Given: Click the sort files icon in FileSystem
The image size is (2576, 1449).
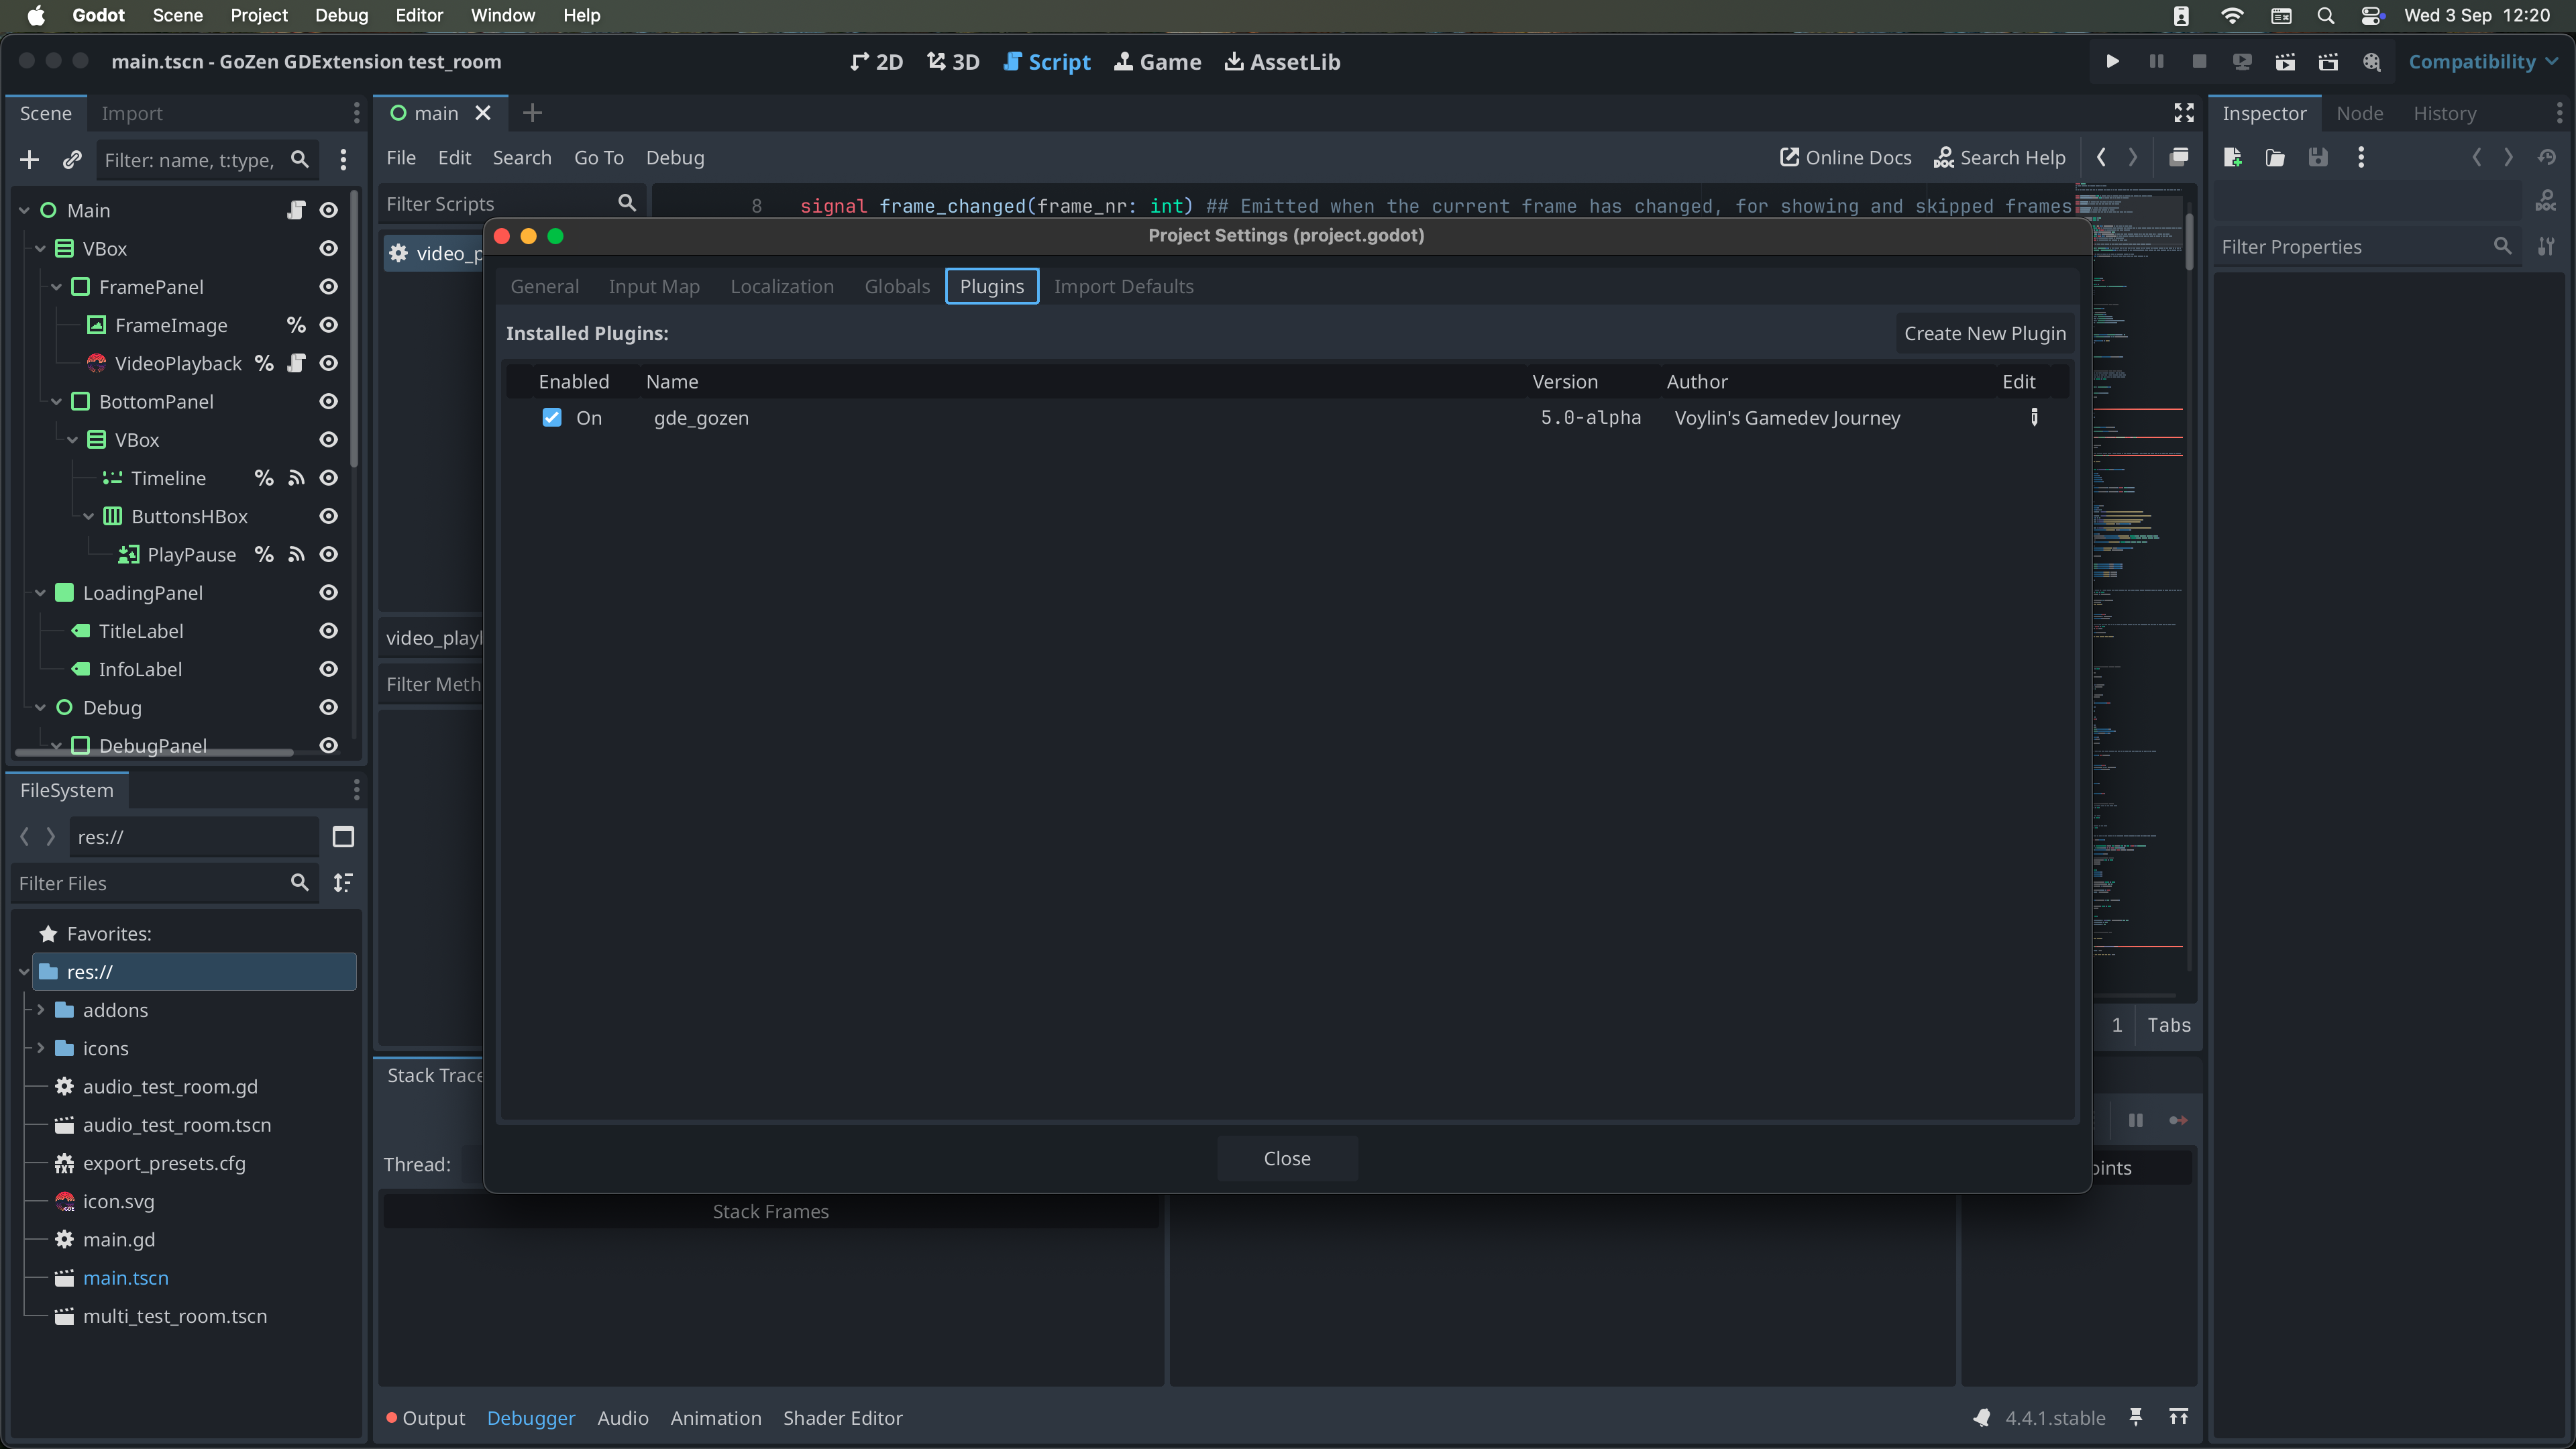Looking at the screenshot, I should pyautogui.click(x=343, y=883).
